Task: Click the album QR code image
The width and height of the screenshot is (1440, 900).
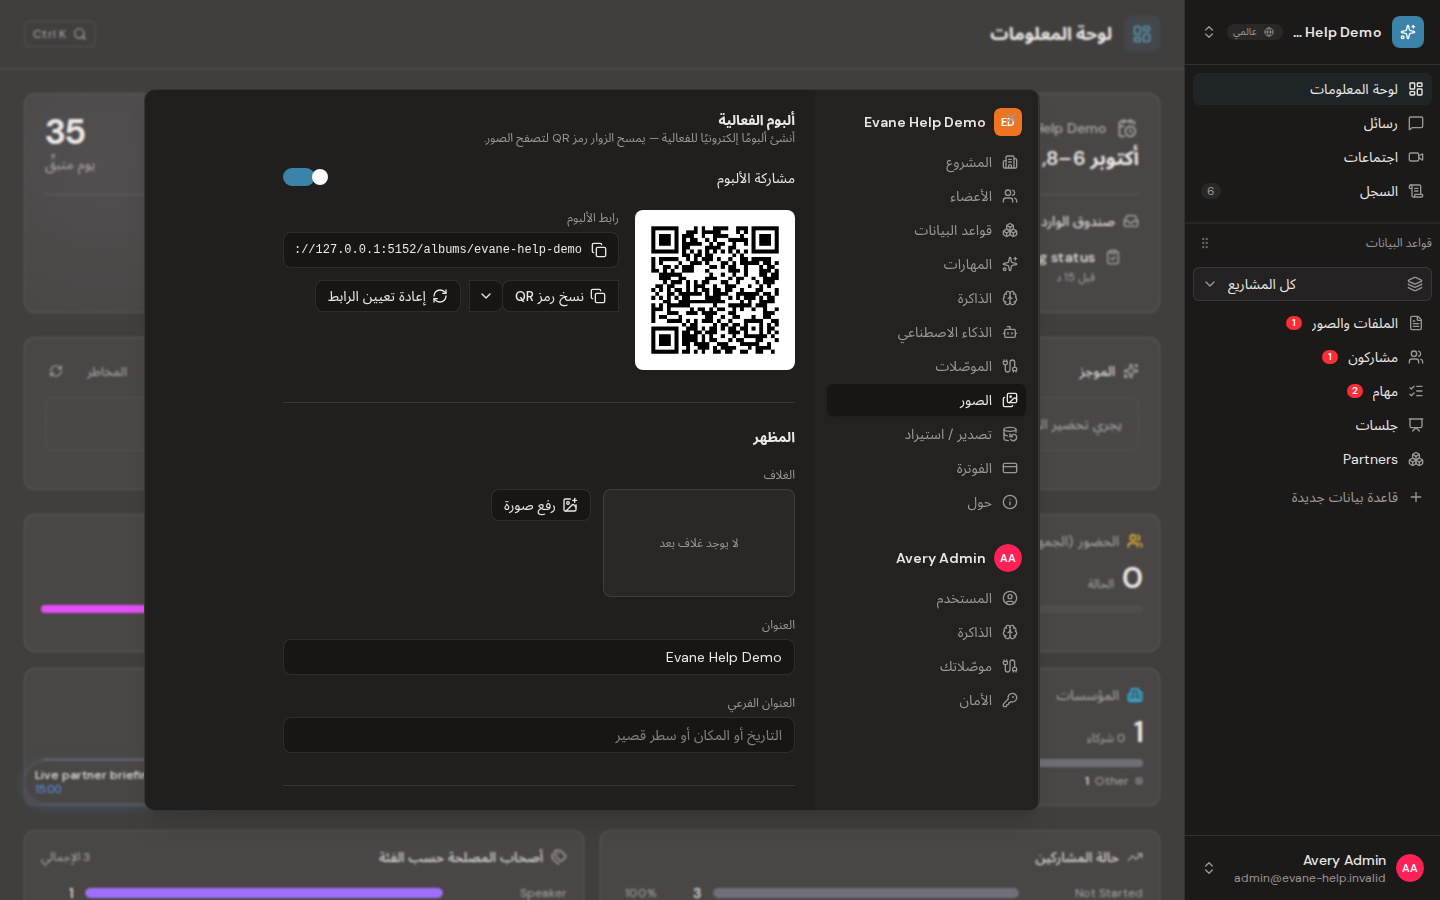Action: [x=715, y=290]
